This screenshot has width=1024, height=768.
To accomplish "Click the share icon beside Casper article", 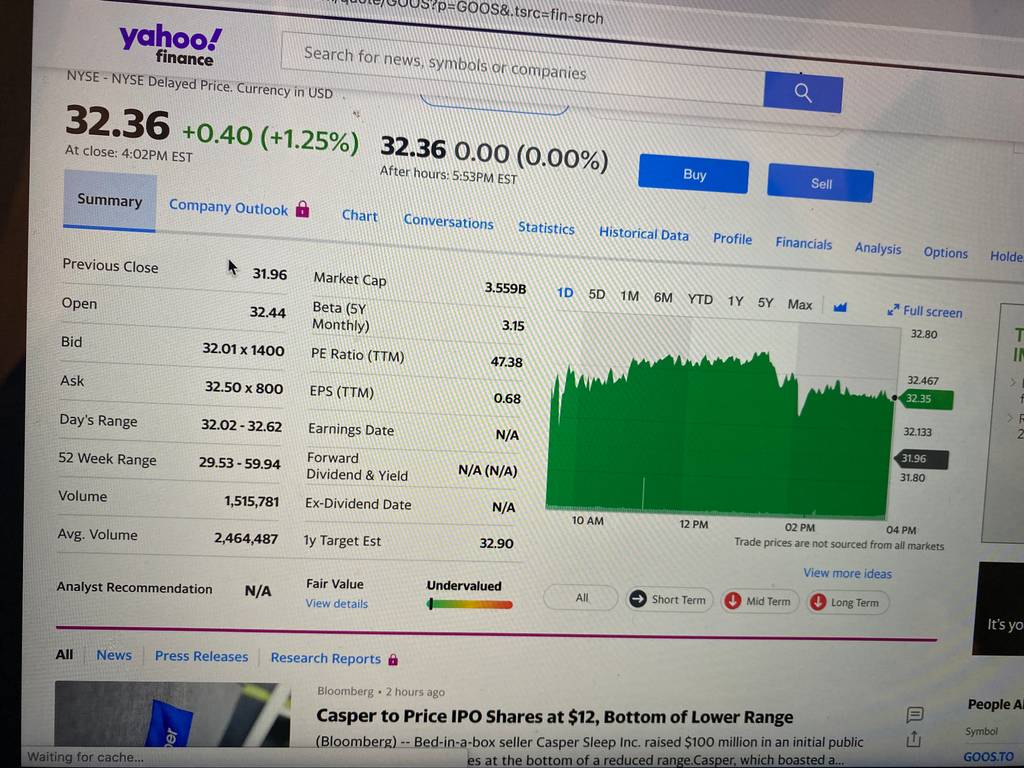I will coord(913,739).
